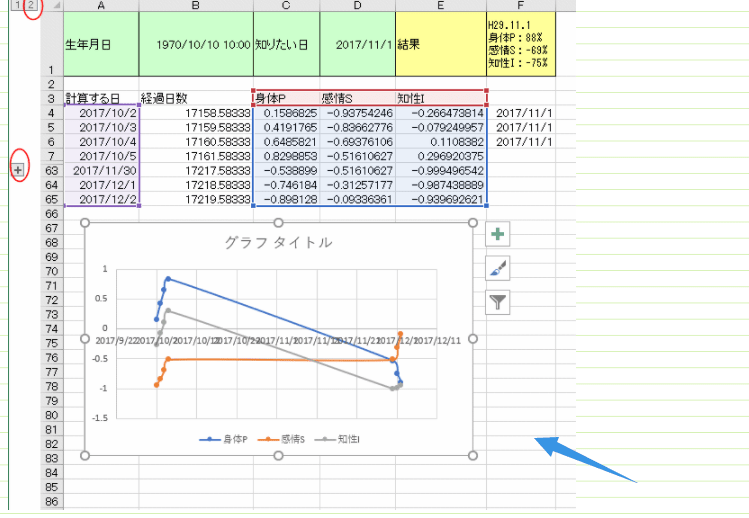Select the 身体P legend entry
The image size is (749, 518).
click(x=232, y=439)
